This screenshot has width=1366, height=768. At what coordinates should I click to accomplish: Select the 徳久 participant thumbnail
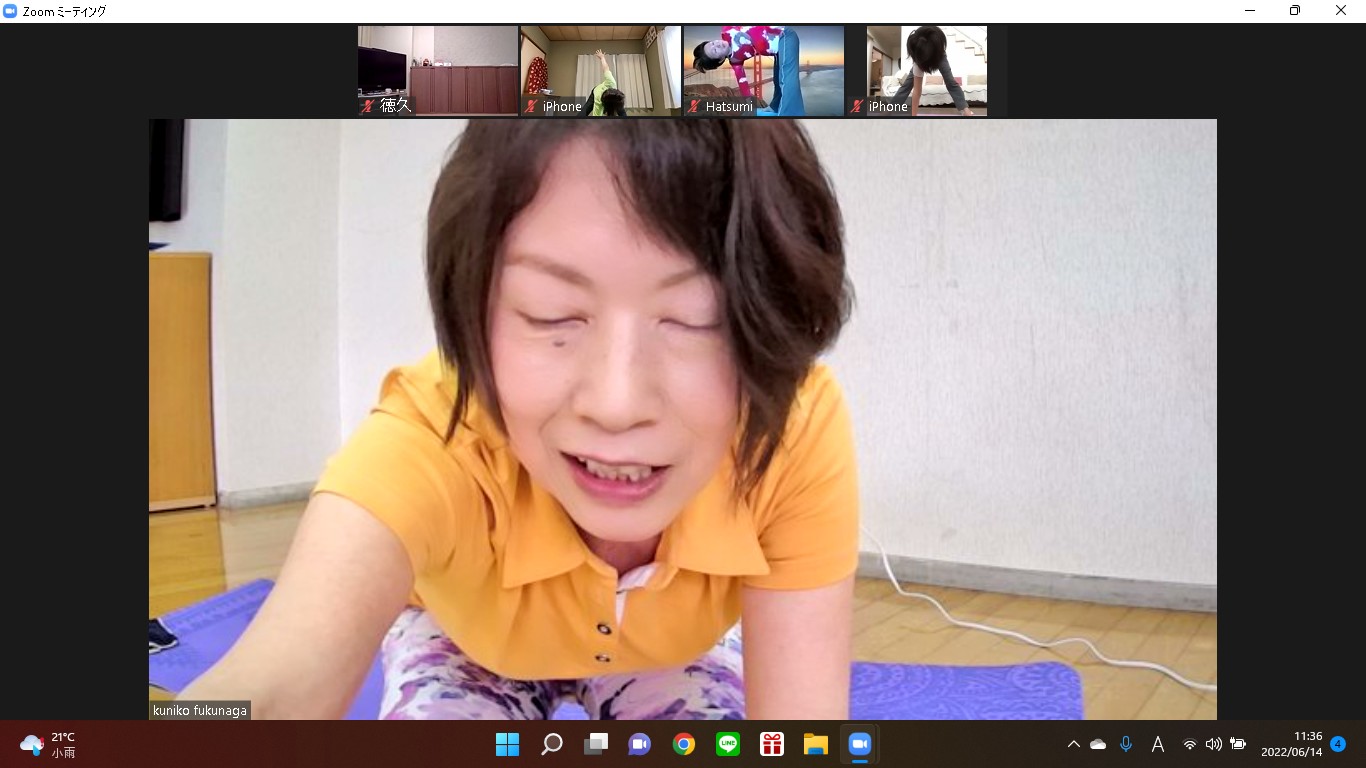(x=438, y=71)
